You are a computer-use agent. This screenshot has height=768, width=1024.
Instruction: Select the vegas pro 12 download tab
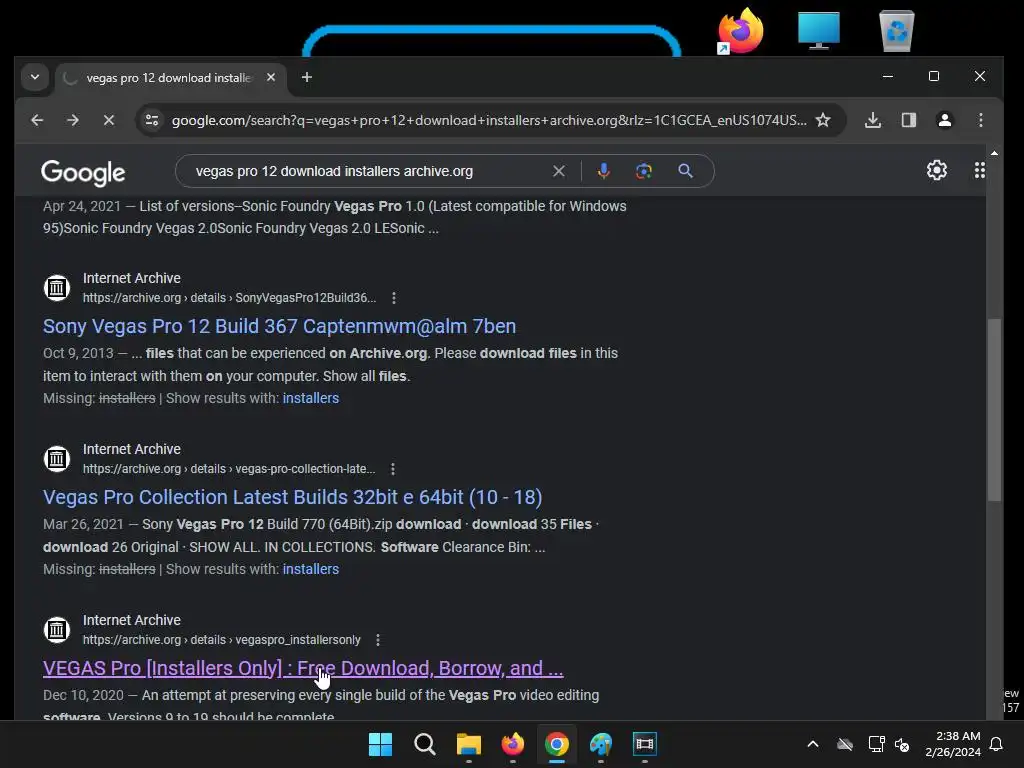[x=168, y=78]
